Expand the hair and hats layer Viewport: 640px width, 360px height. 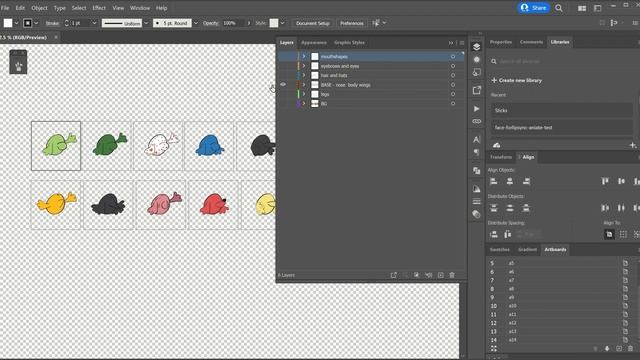304,75
